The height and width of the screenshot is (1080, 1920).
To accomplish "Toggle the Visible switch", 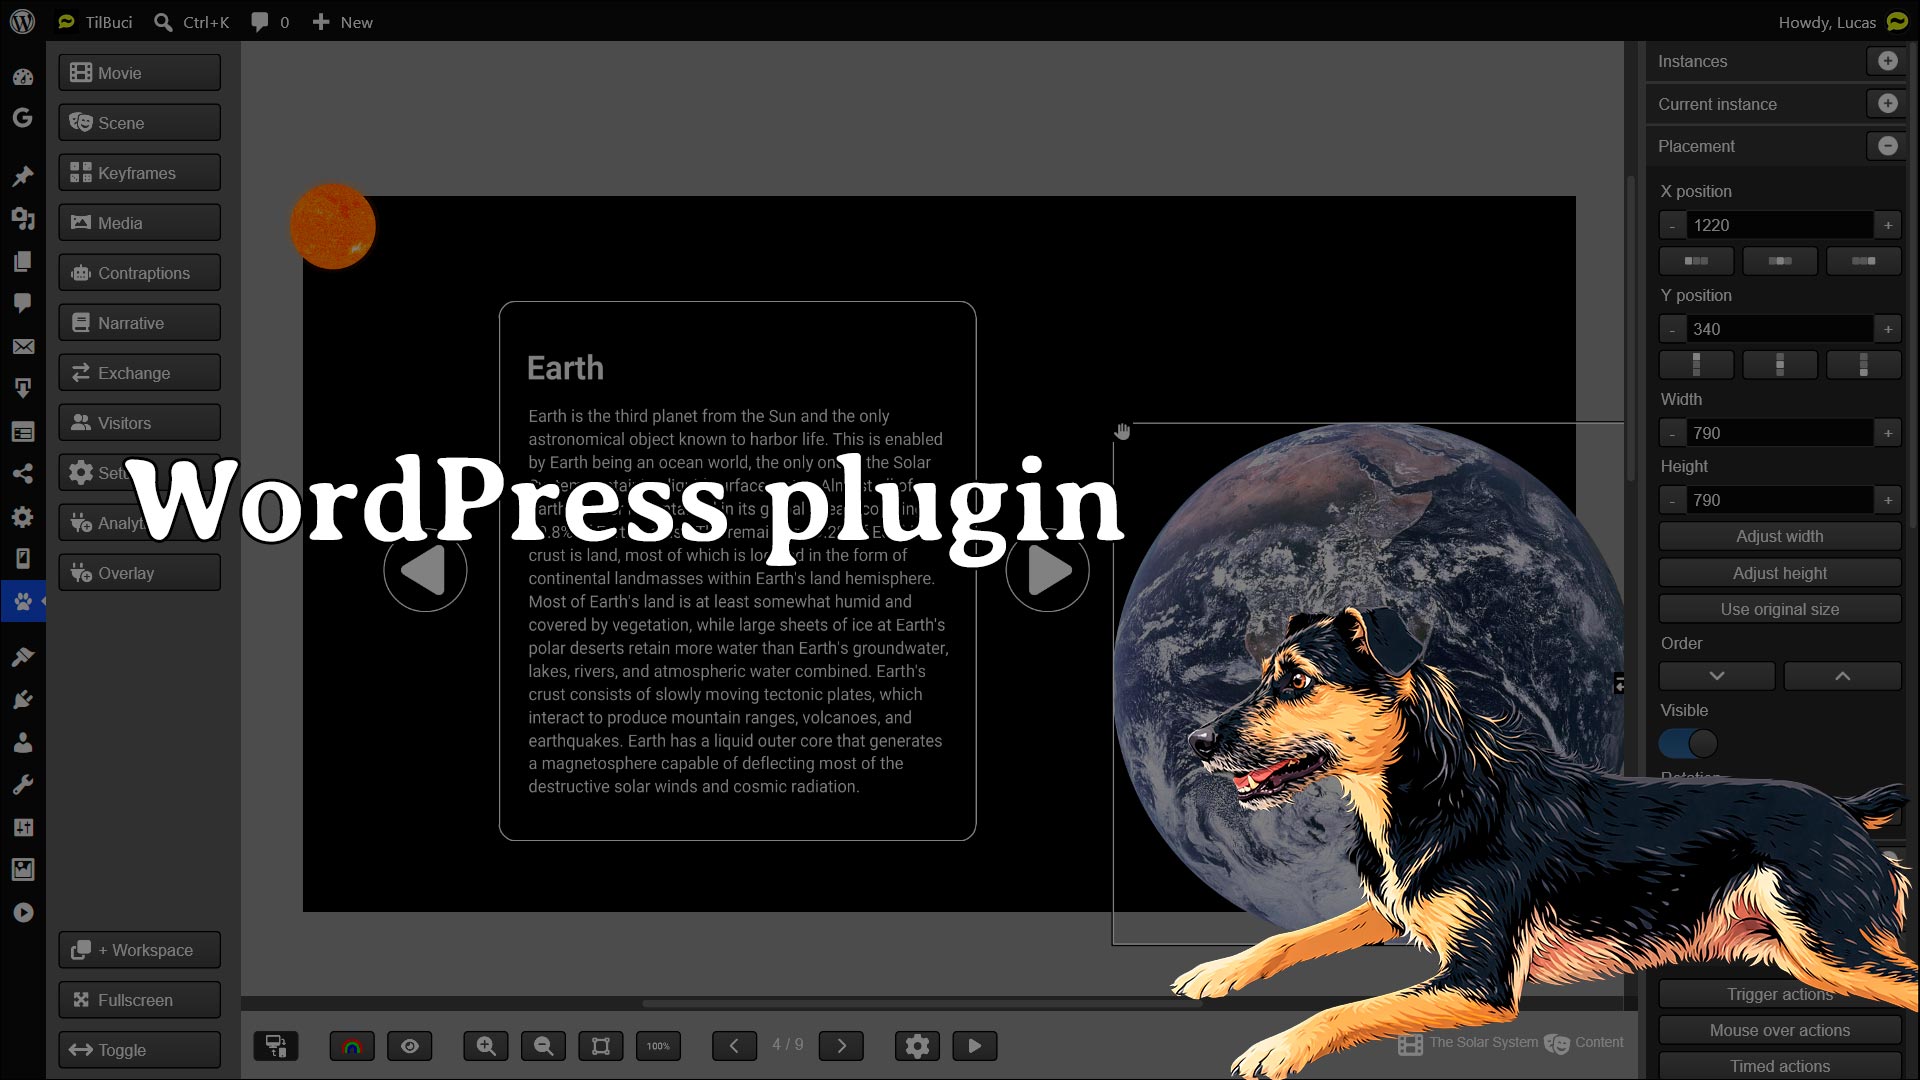I will click(1688, 743).
